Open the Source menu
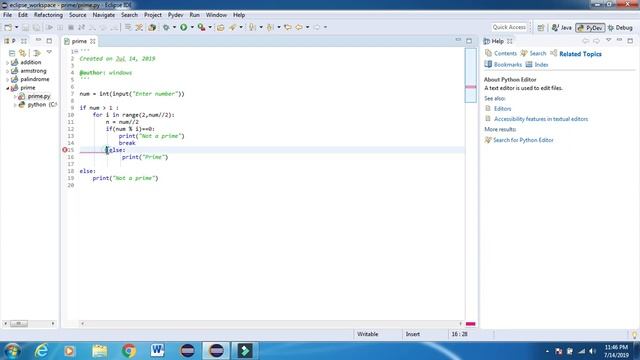 78,15
